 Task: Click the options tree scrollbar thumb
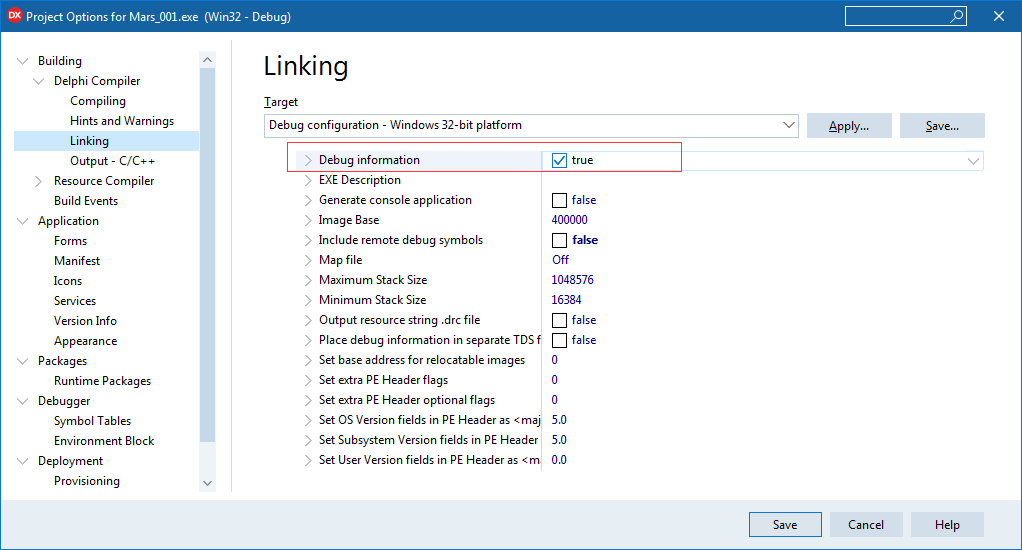click(x=207, y=254)
